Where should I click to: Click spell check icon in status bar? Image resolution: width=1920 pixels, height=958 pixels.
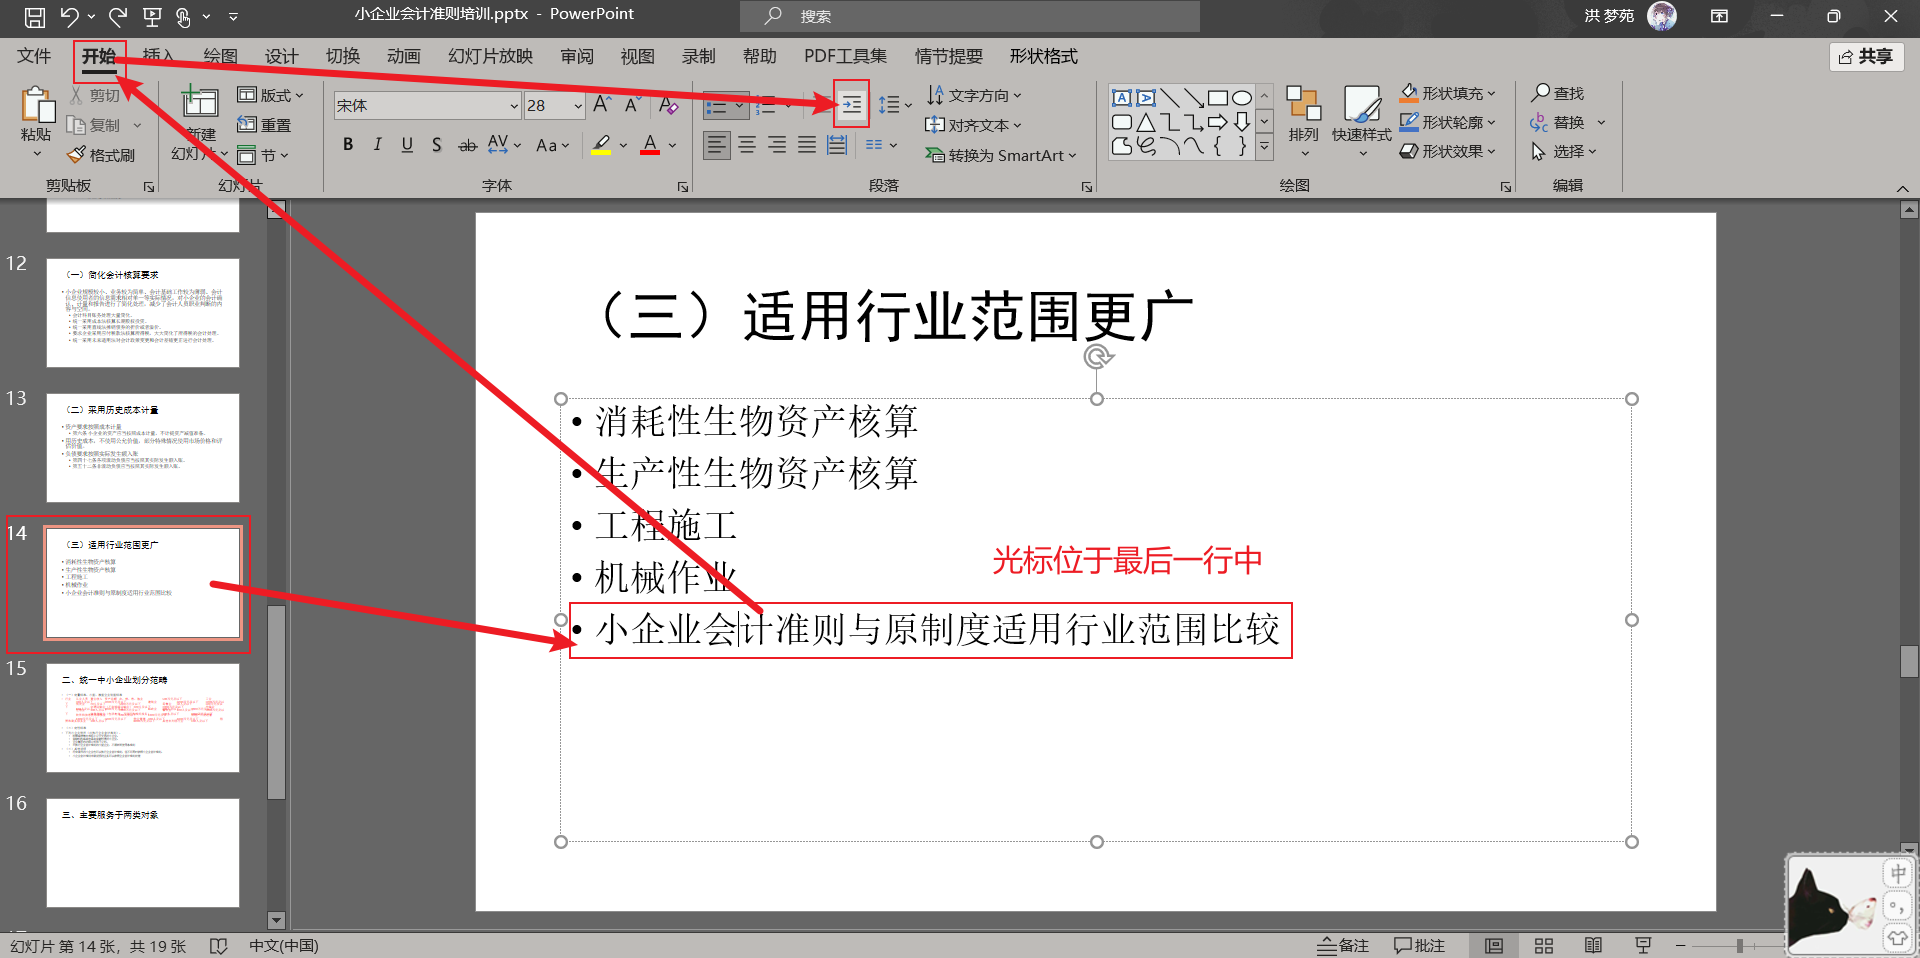click(x=219, y=946)
